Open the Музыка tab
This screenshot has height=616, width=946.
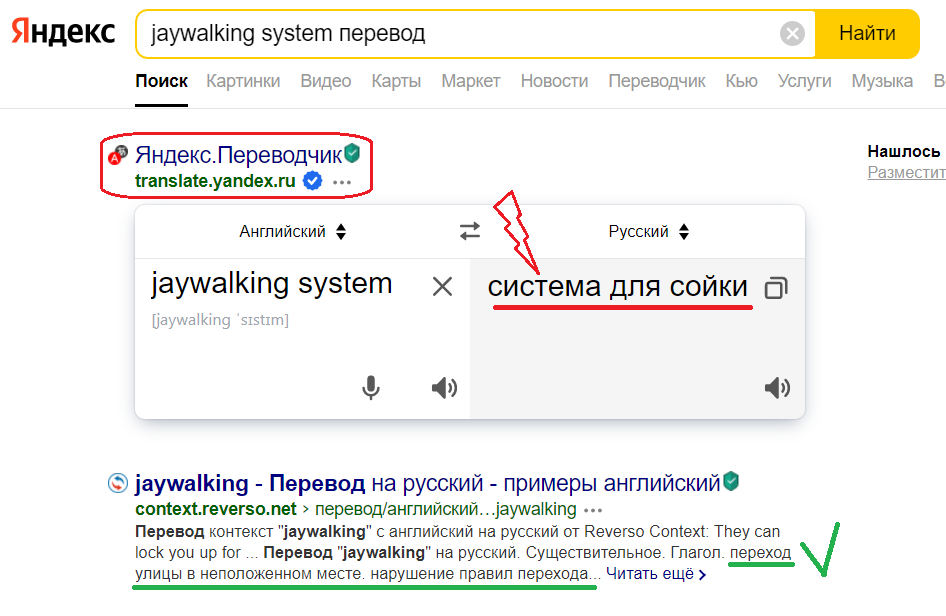882,81
